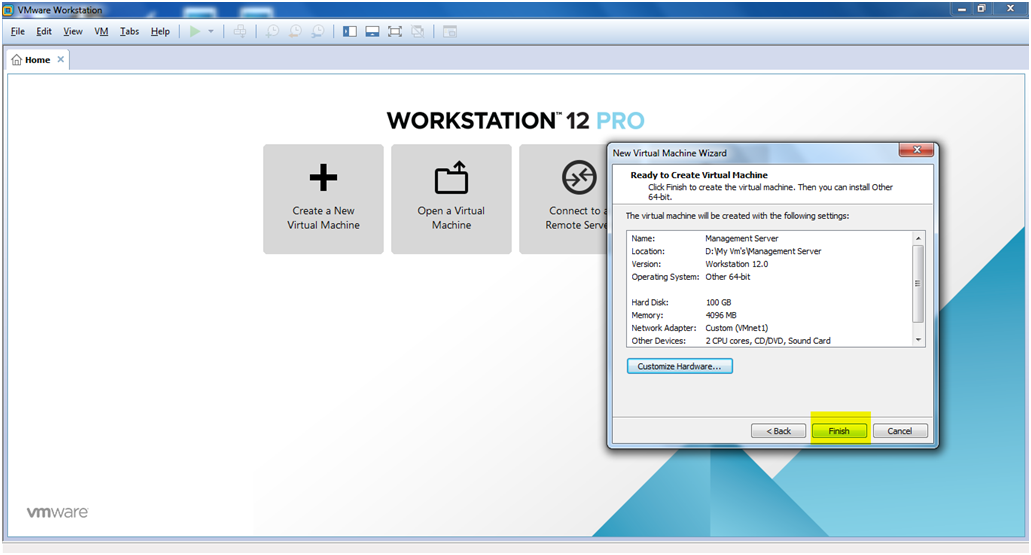
Task: Click Cancel in the wizard
Action: pyautogui.click(x=900, y=431)
